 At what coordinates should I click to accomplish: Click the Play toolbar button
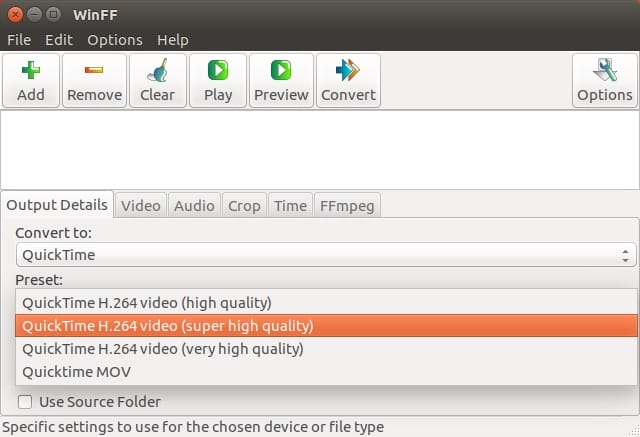tap(218, 81)
